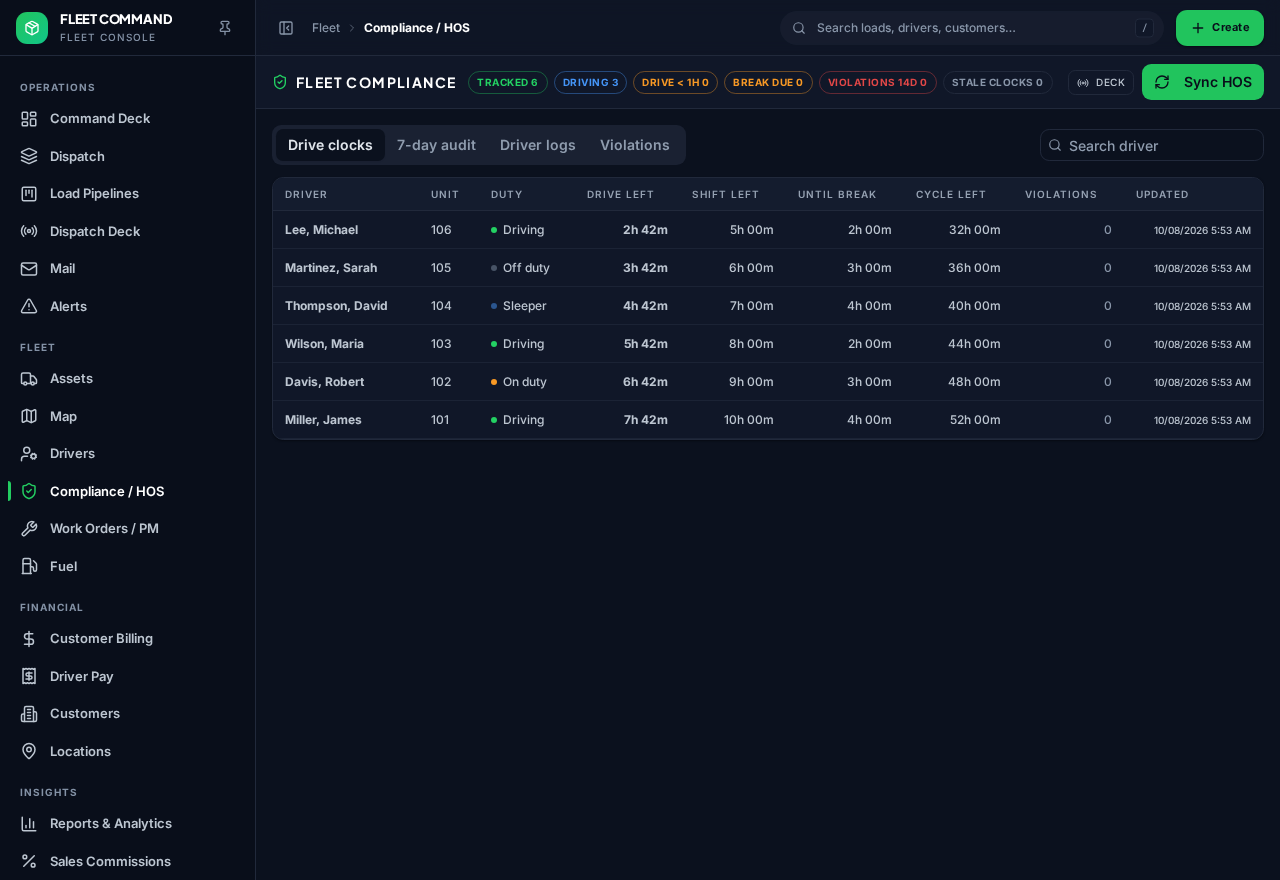This screenshot has width=1280, height=880.
Task: Open Dispatch Deck page
Action: [128, 231]
